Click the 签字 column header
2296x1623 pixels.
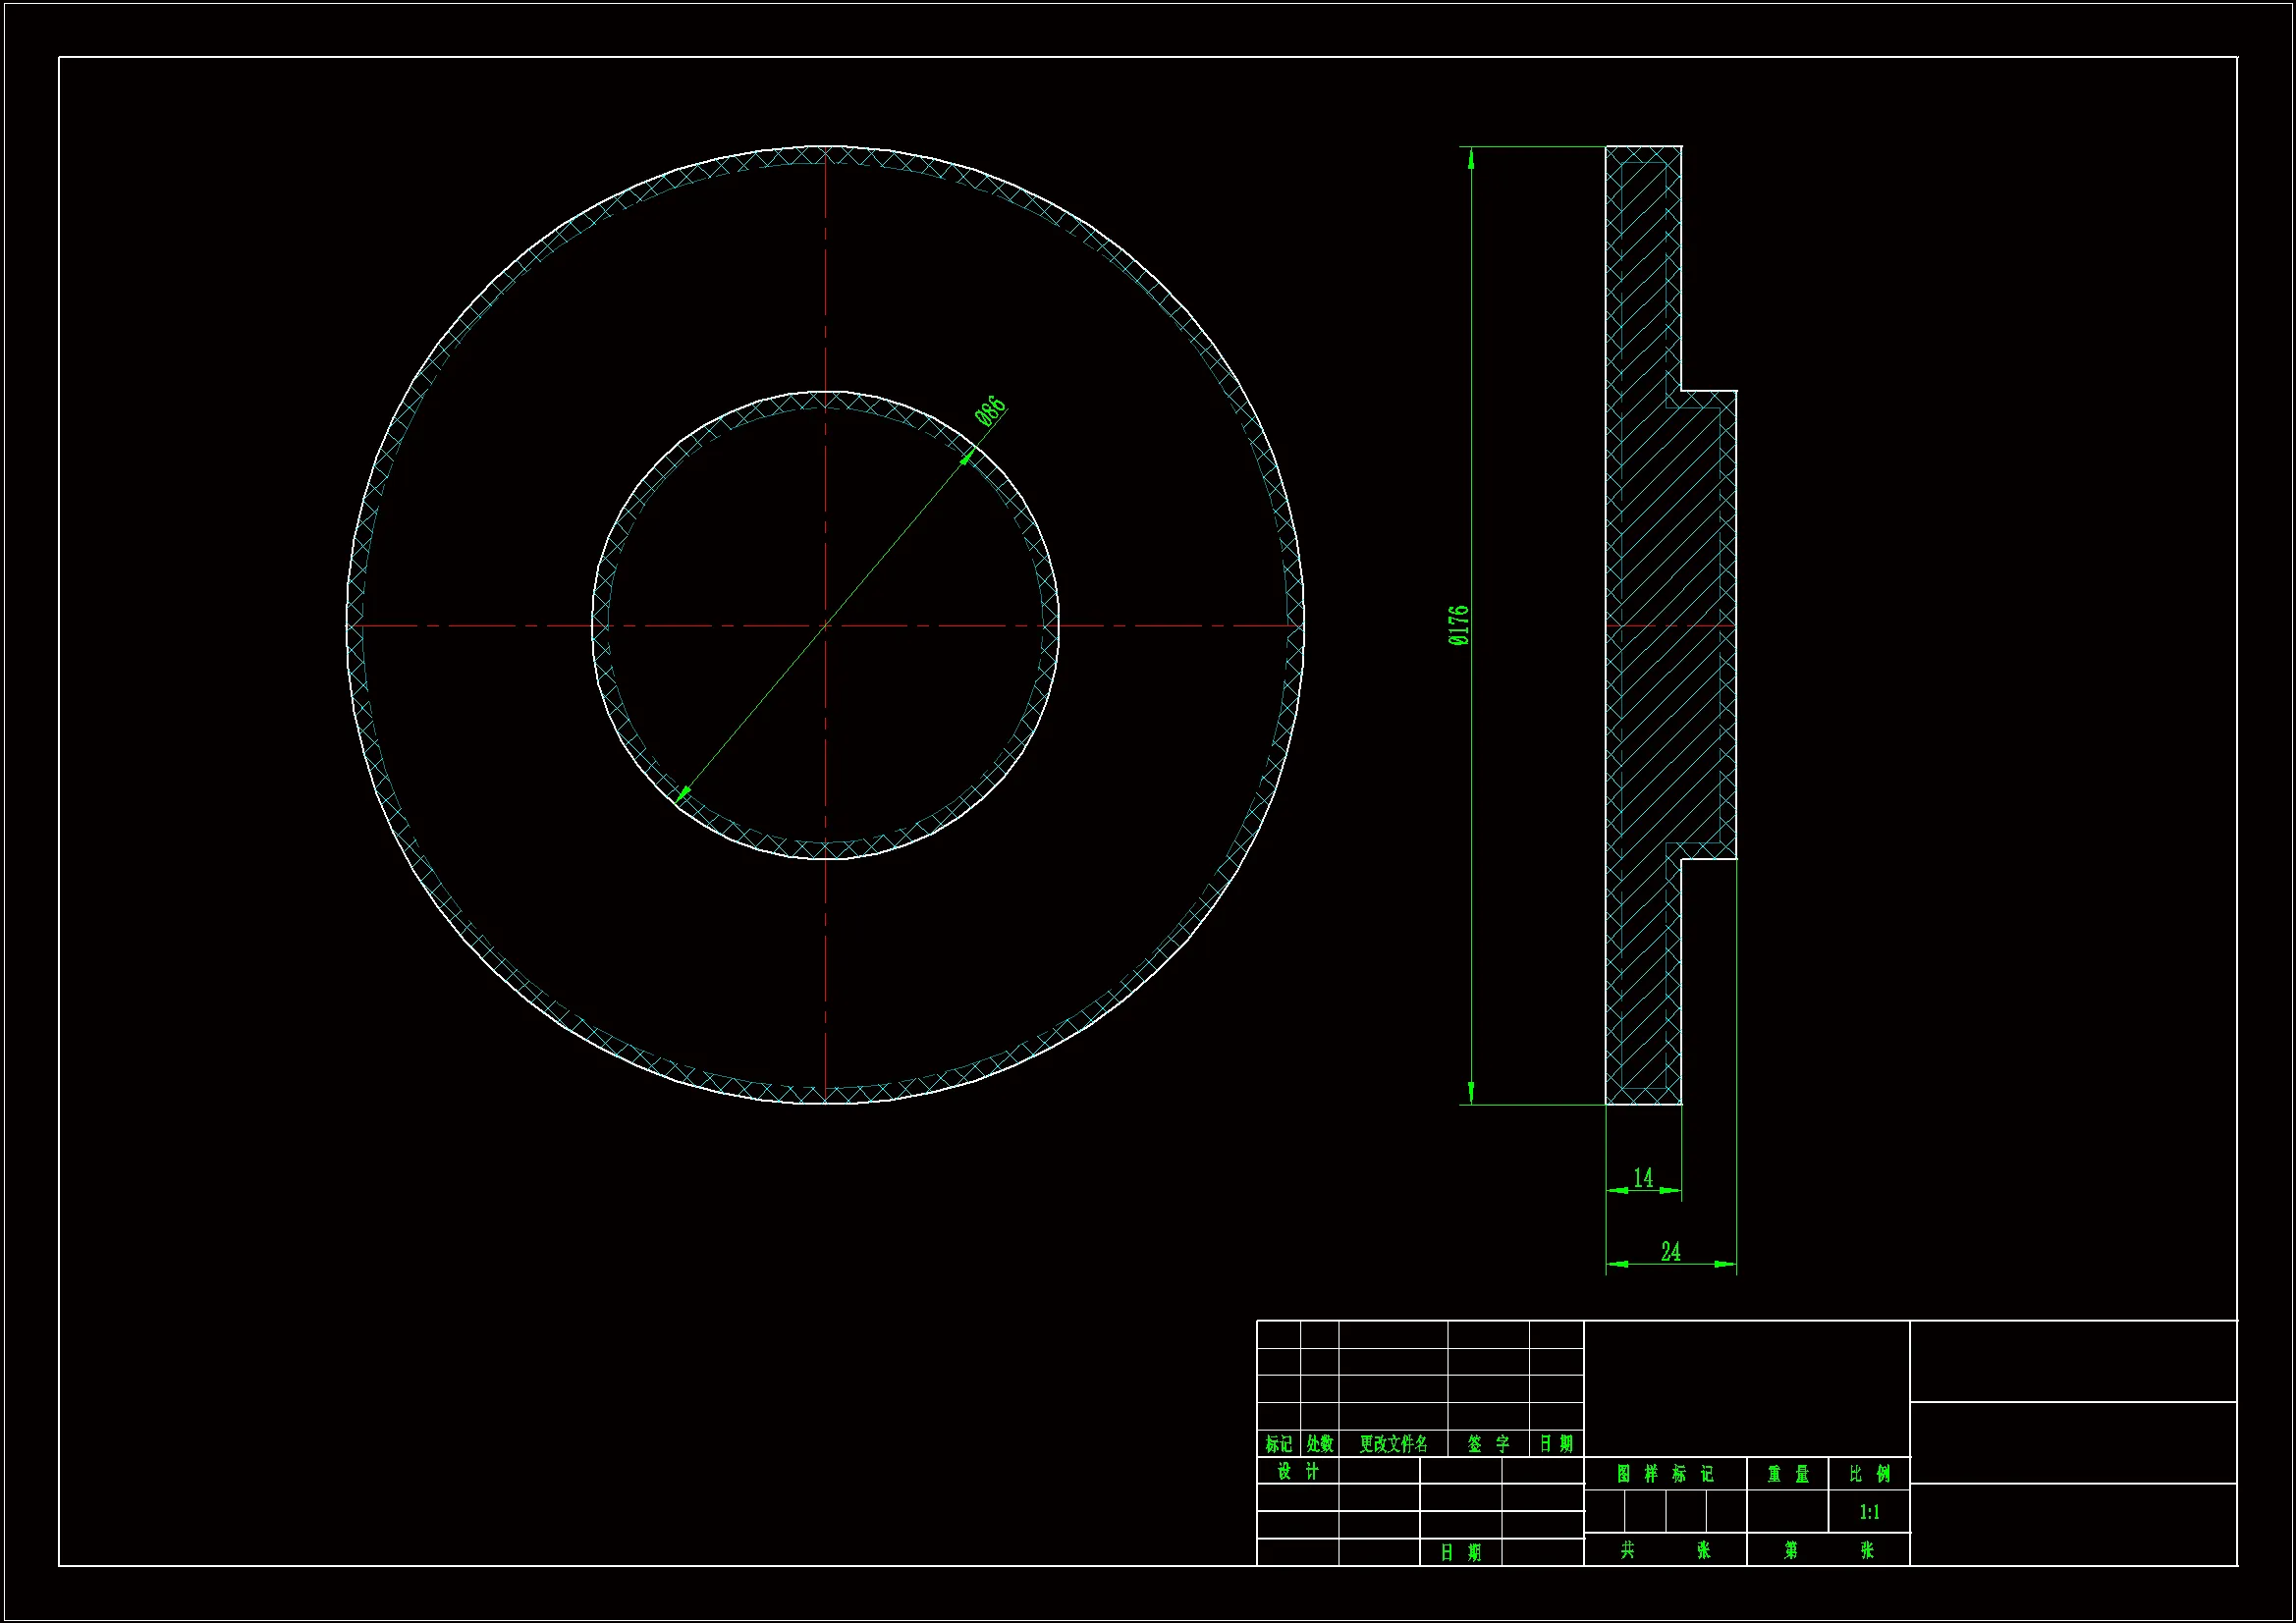[x=1488, y=1444]
